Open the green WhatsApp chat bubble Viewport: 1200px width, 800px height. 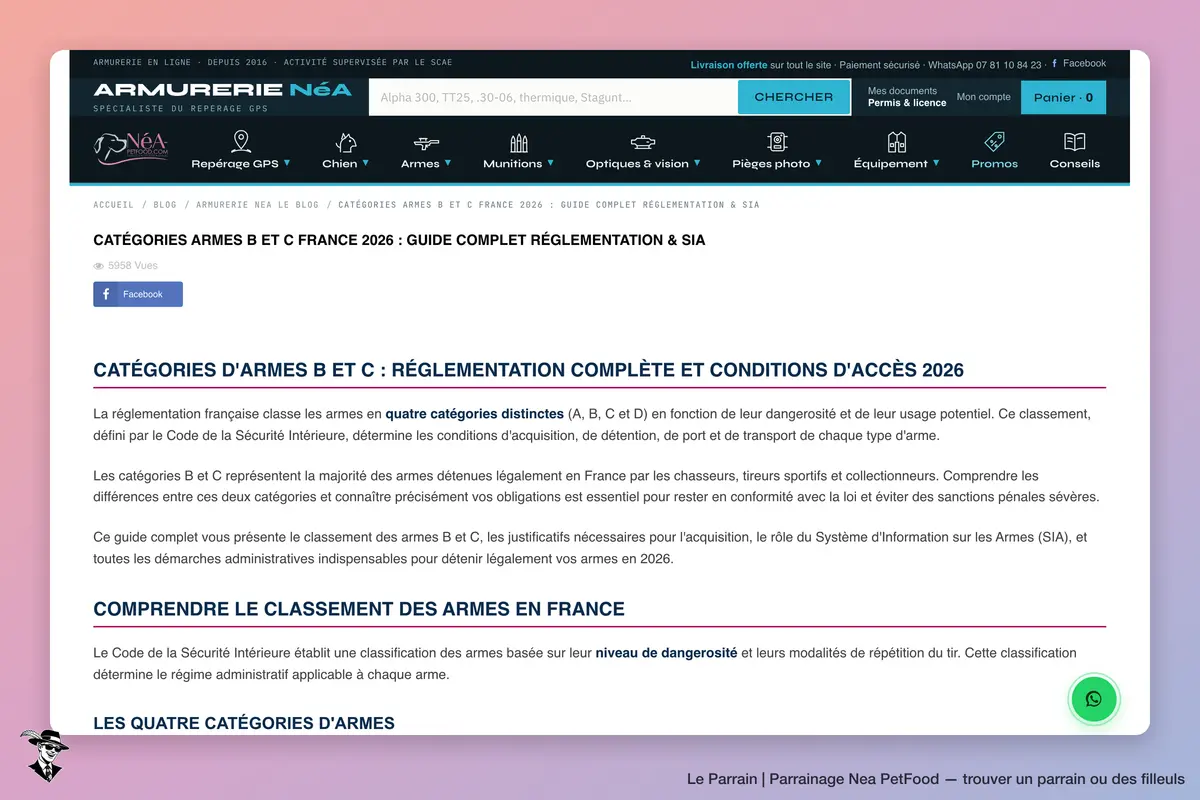[1094, 699]
